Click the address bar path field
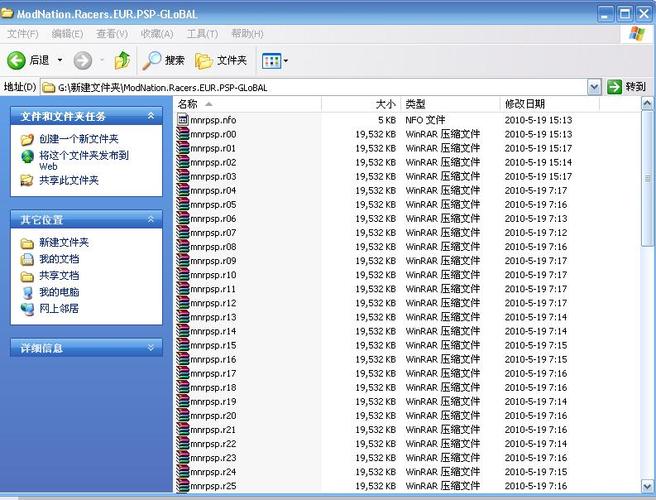This screenshot has height=500, width=656. pos(314,87)
